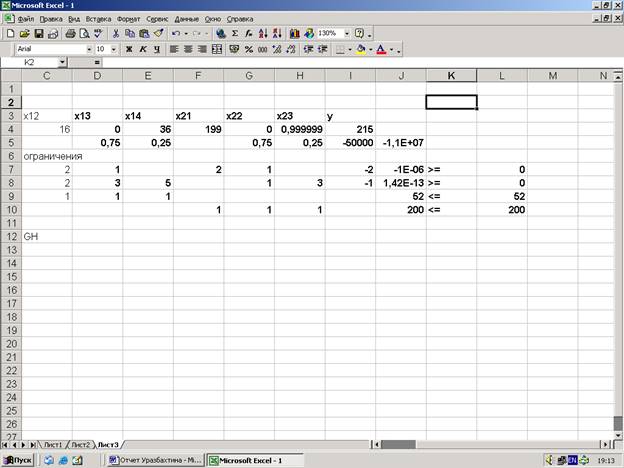Apply percent style formatting

coord(247,48)
